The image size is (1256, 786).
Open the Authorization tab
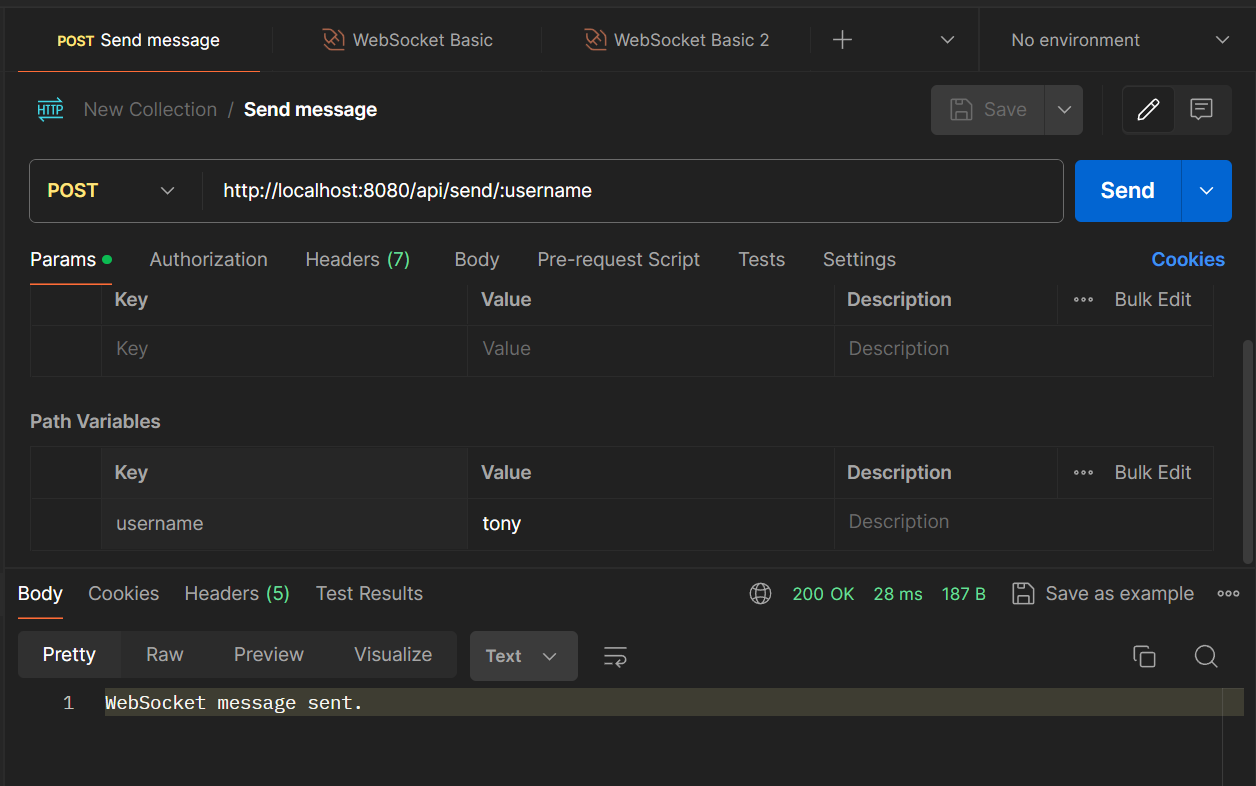coord(208,260)
